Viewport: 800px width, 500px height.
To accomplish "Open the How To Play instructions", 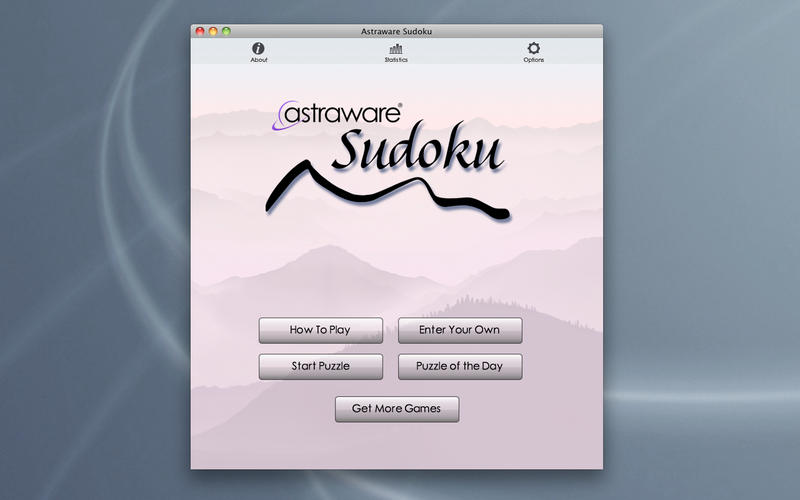I will tap(320, 330).
